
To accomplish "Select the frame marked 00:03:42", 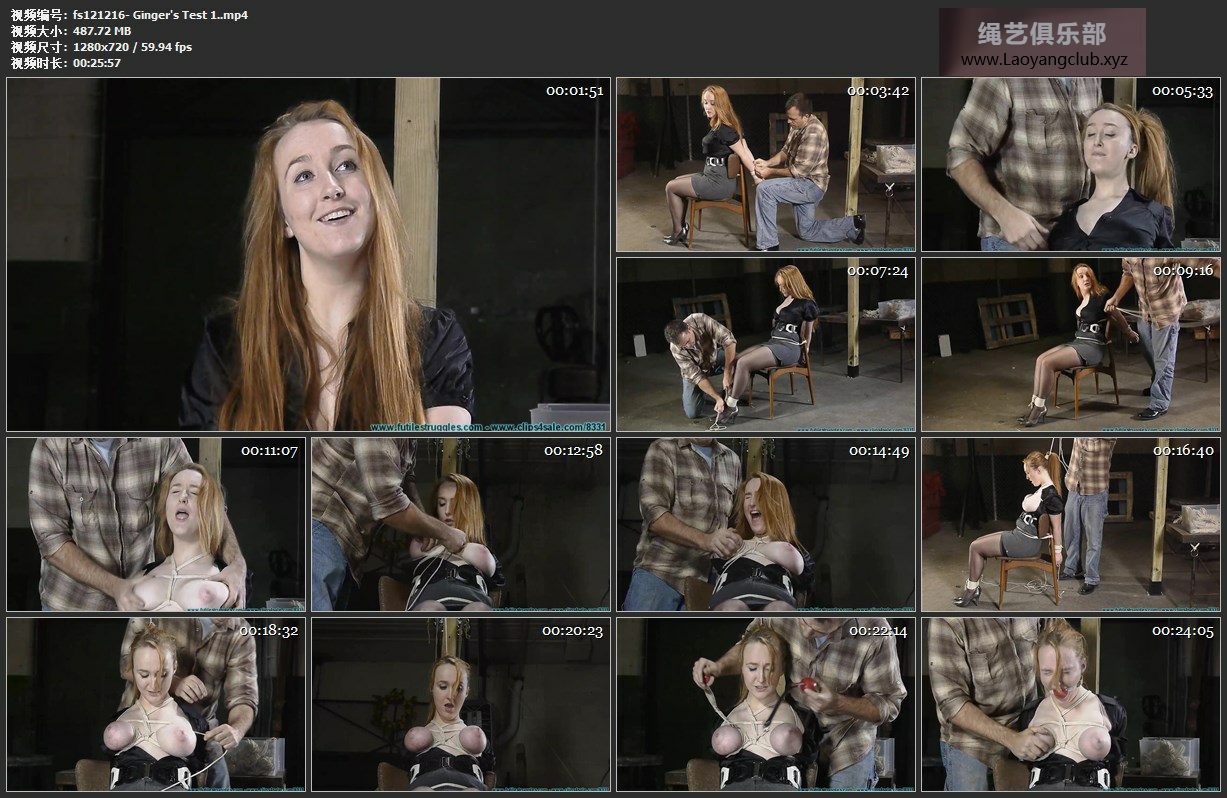I will point(765,165).
